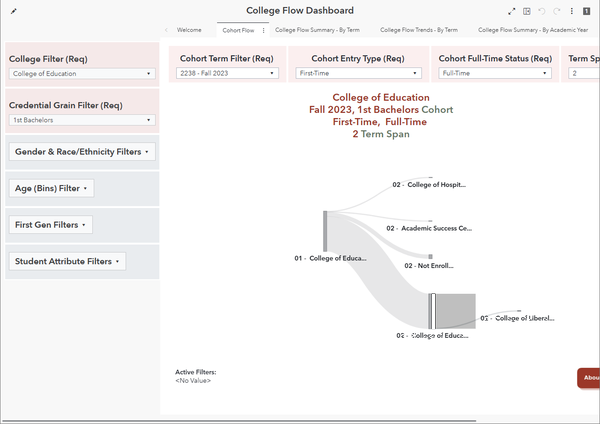Expand the Age (Bins) Filter
The image size is (600, 424).
click(x=51, y=188)
